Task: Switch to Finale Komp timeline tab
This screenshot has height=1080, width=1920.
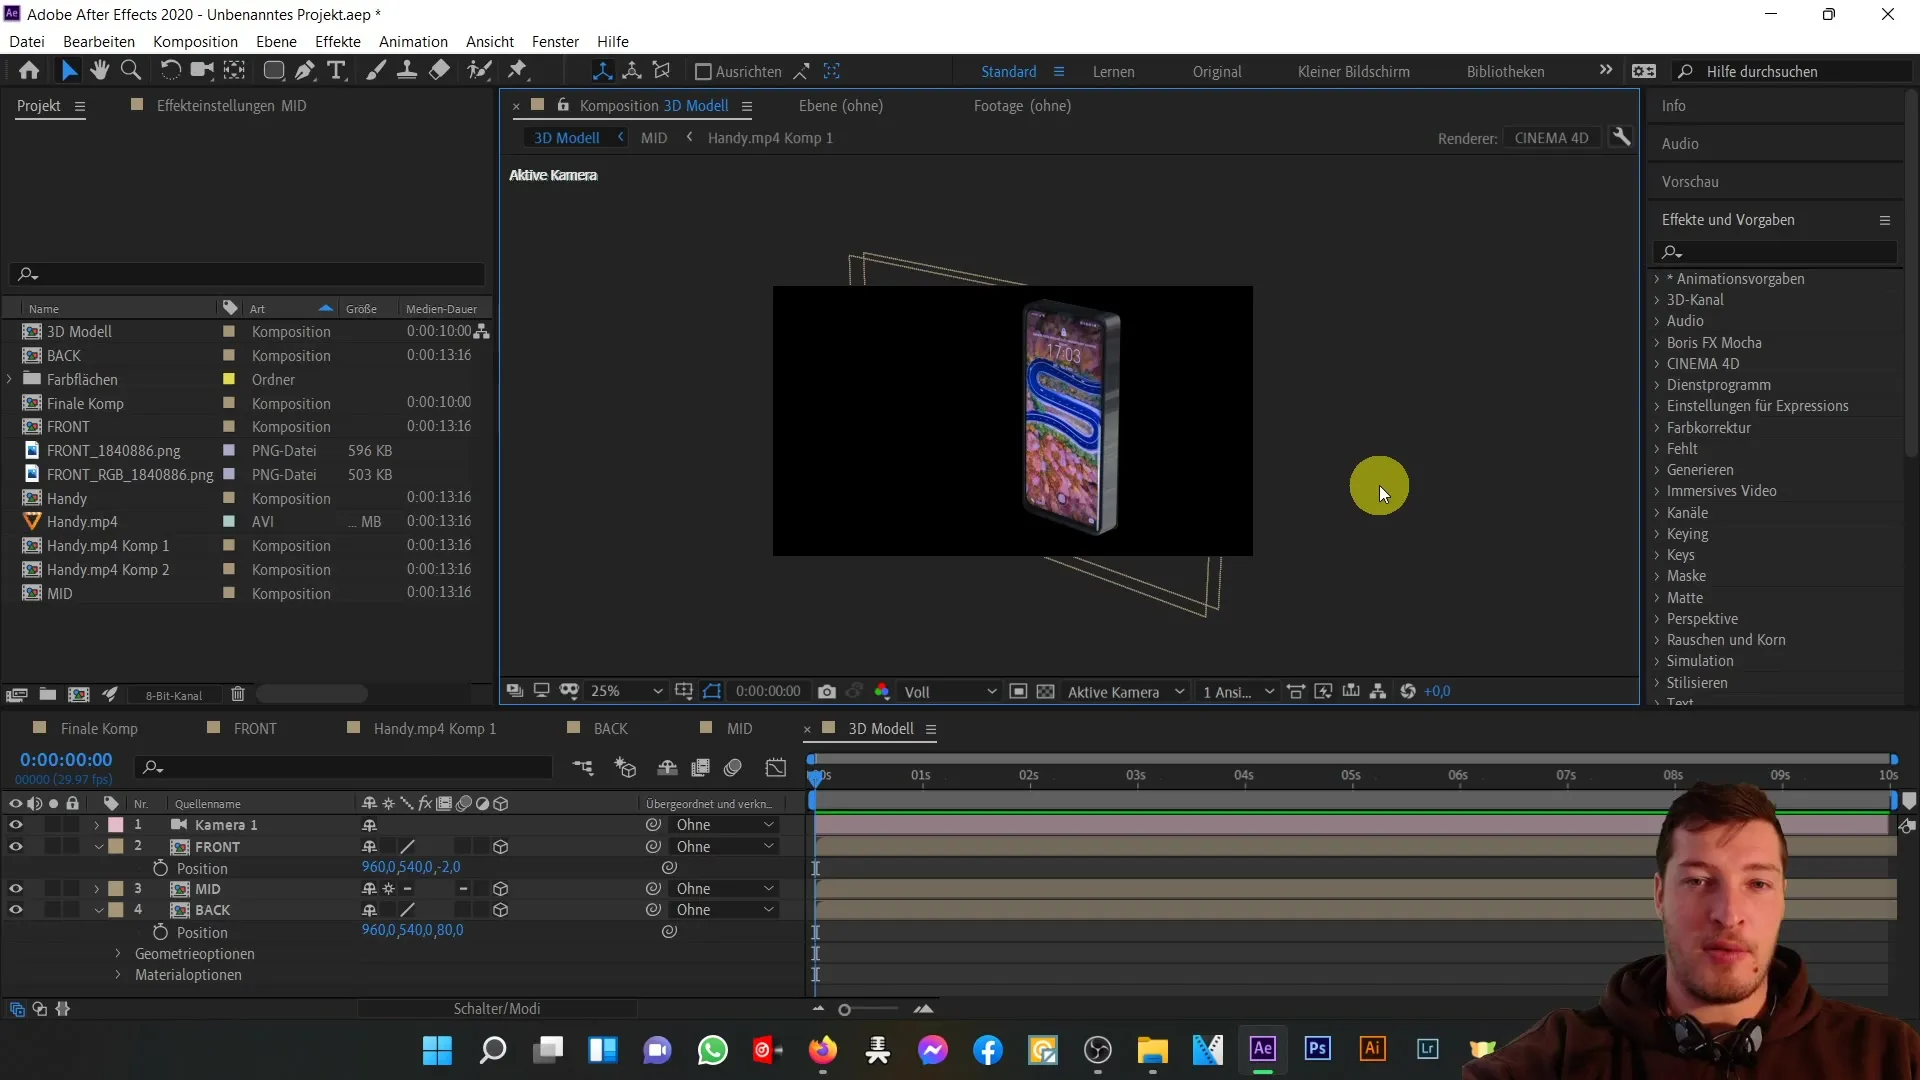Action: [x=99, y=729]
